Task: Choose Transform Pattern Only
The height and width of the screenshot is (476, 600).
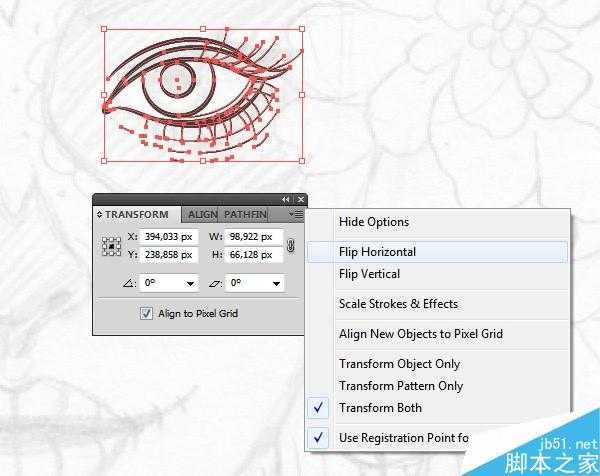Action: pos(437,386)
